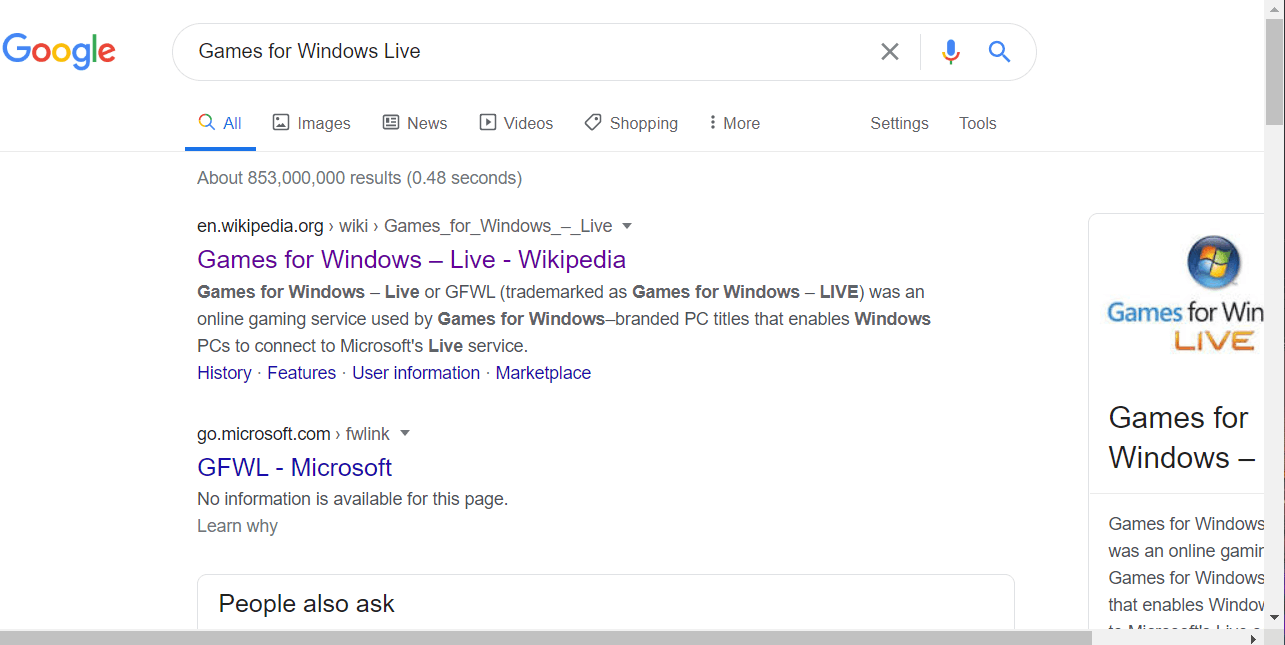The width and height of the screenshot is (1285, 645).
Task: Click the go.microsoft.com › fwlink breadcrumb
Action: point(291,434)
